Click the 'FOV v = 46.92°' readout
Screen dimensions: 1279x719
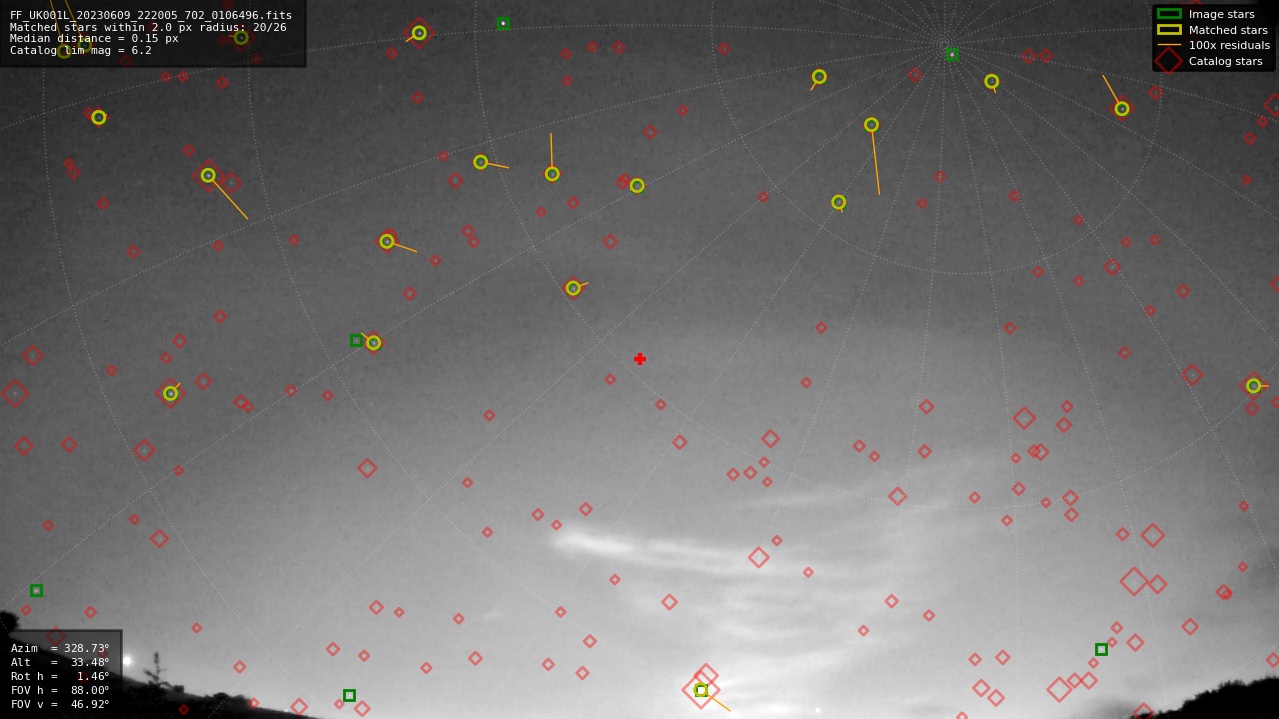60,704
